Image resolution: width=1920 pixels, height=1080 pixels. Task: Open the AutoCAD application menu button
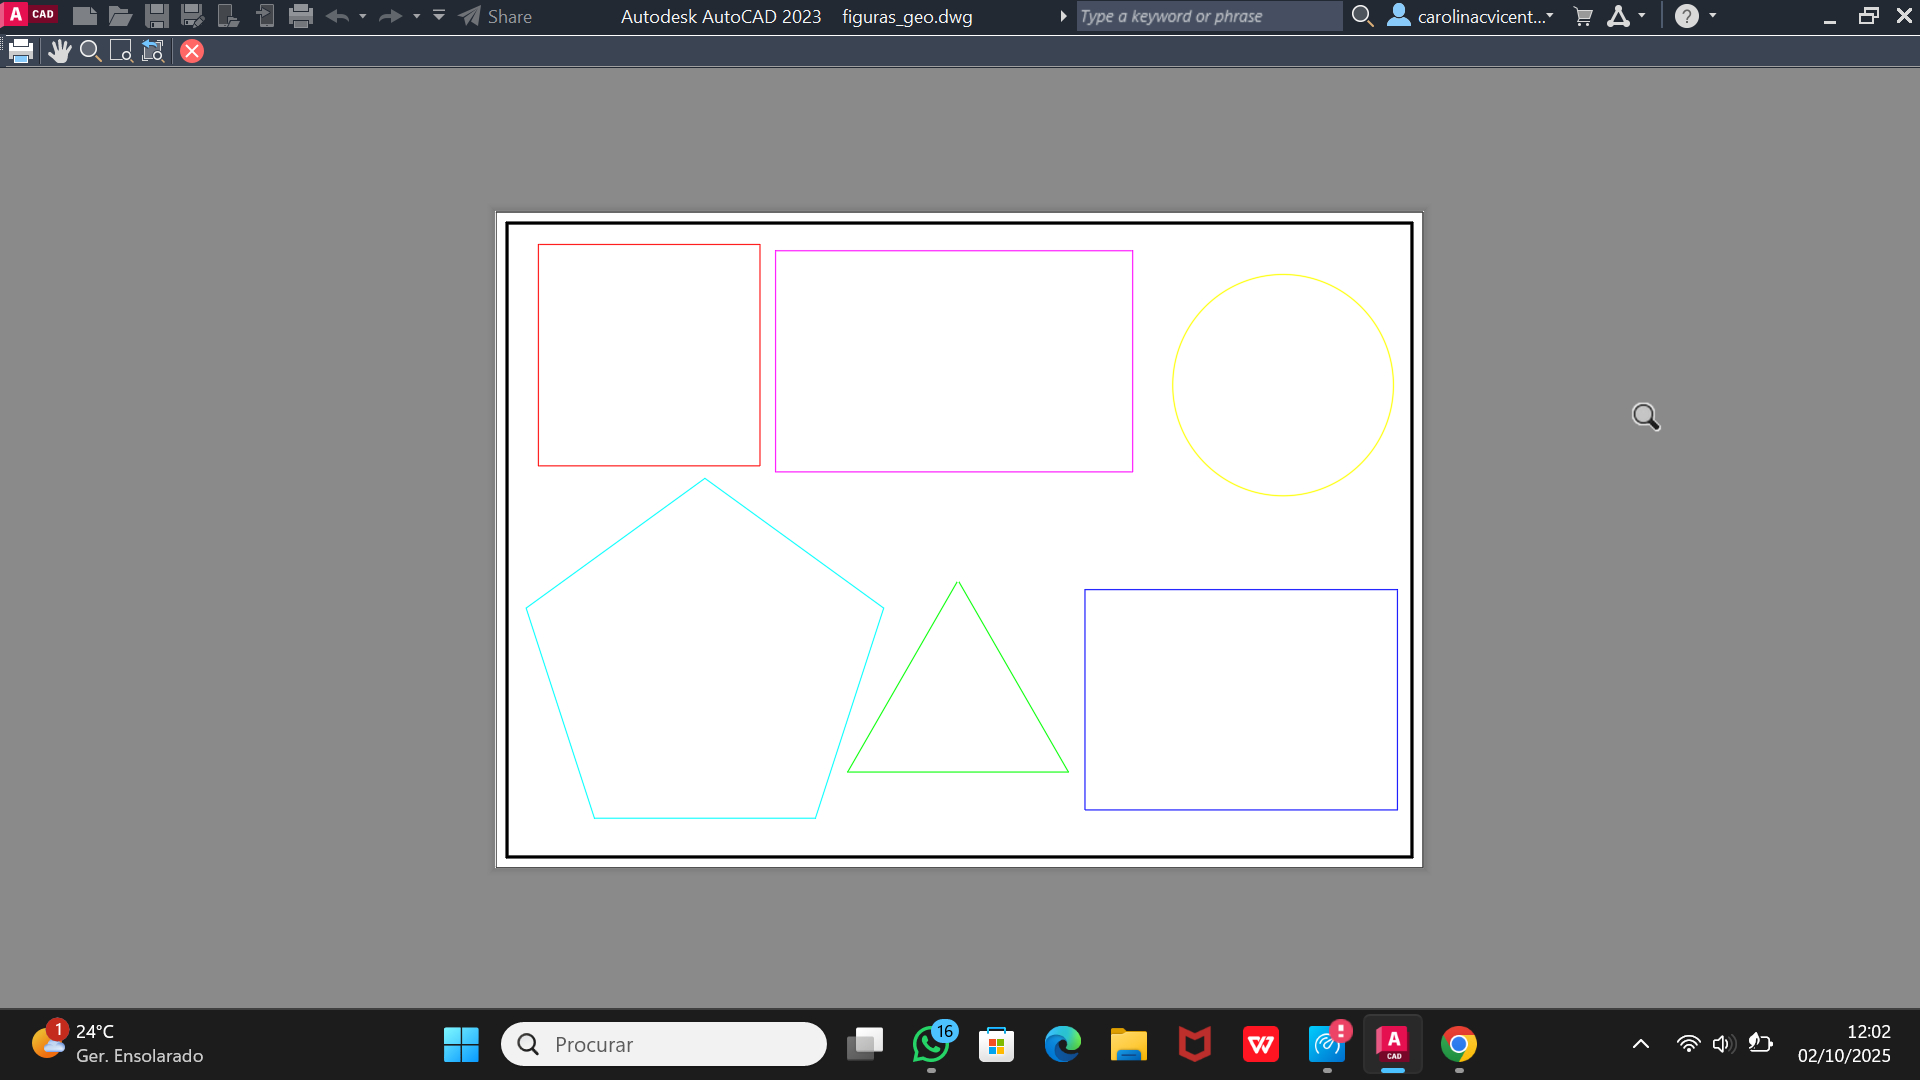tap(29, 15)
